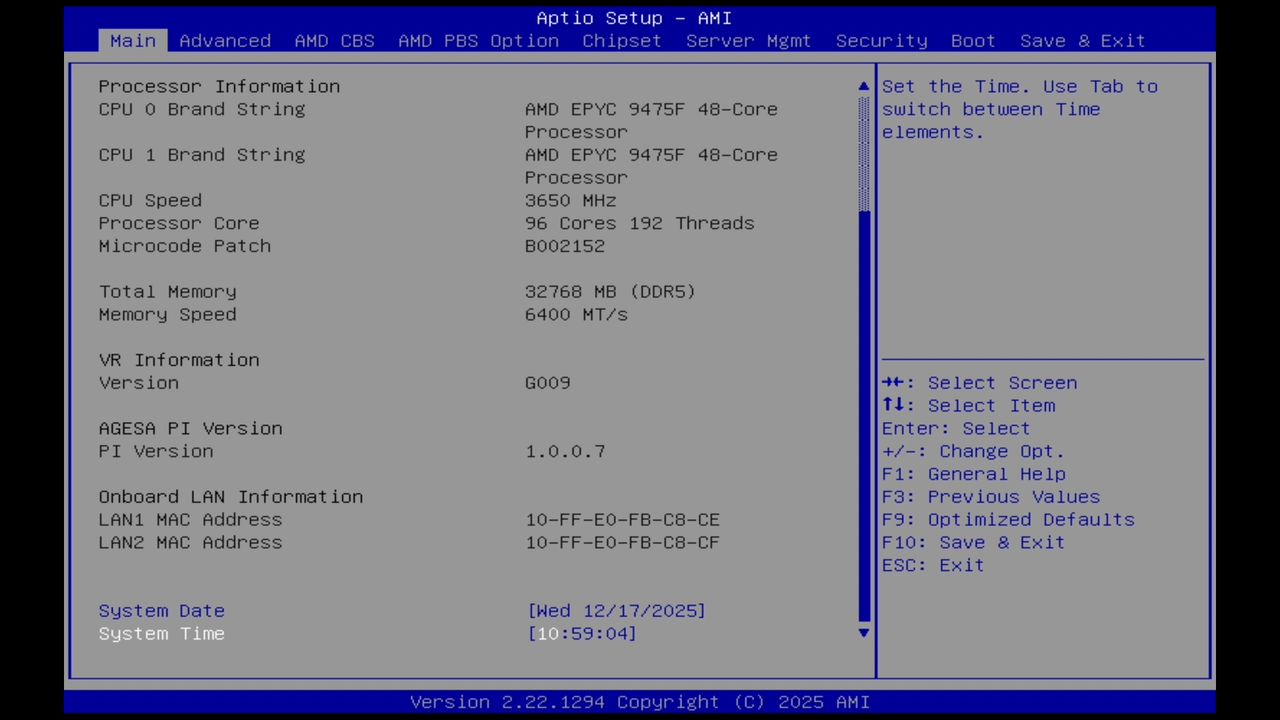
Task: Switch to the Chipset tab
Action: (x=621, y=41)
